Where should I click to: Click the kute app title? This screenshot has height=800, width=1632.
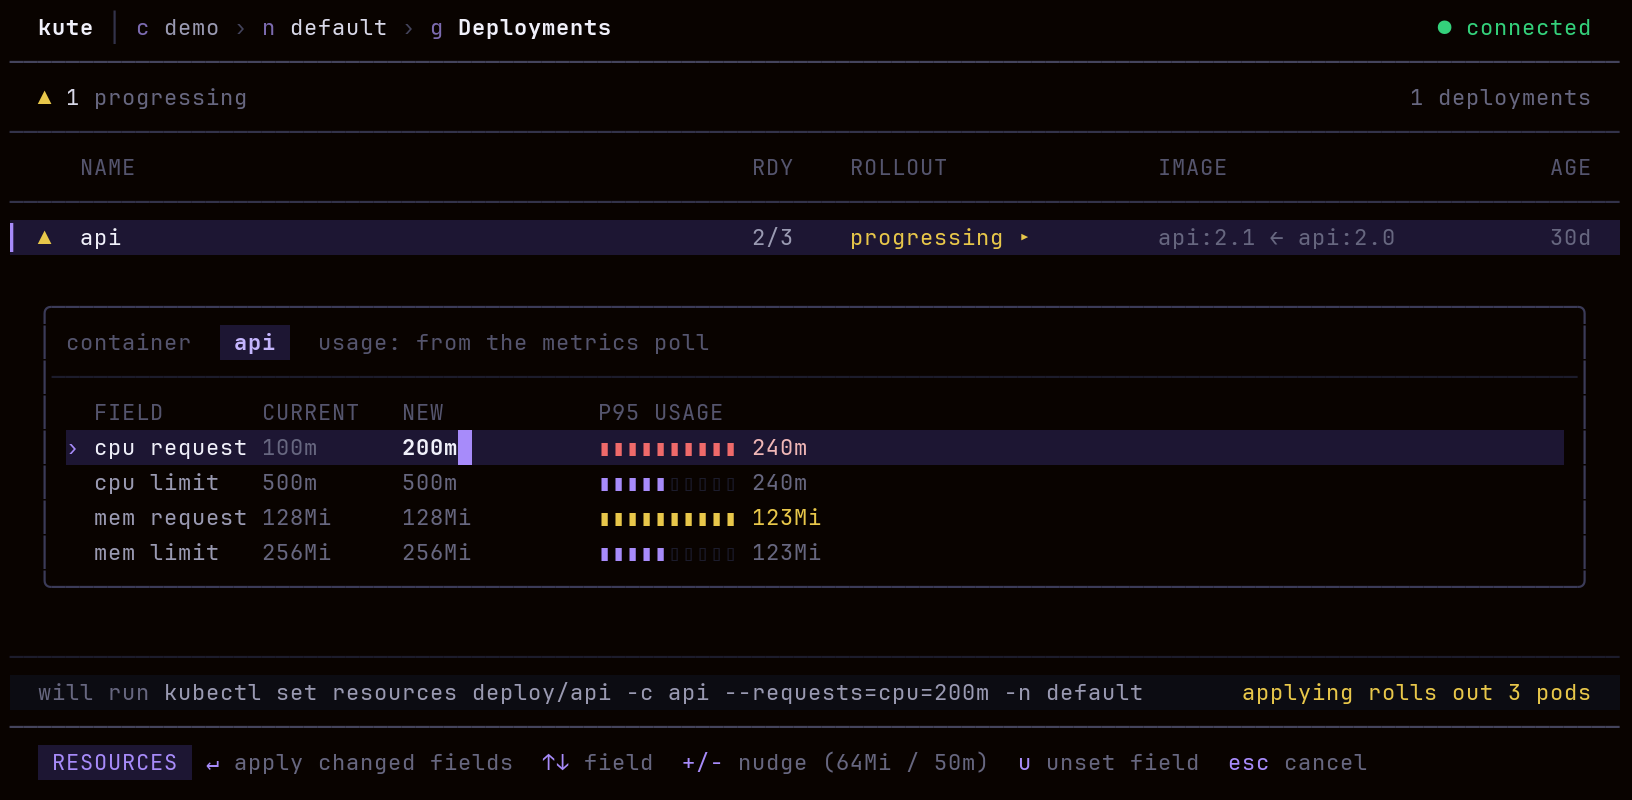click(x=65, y=28)
